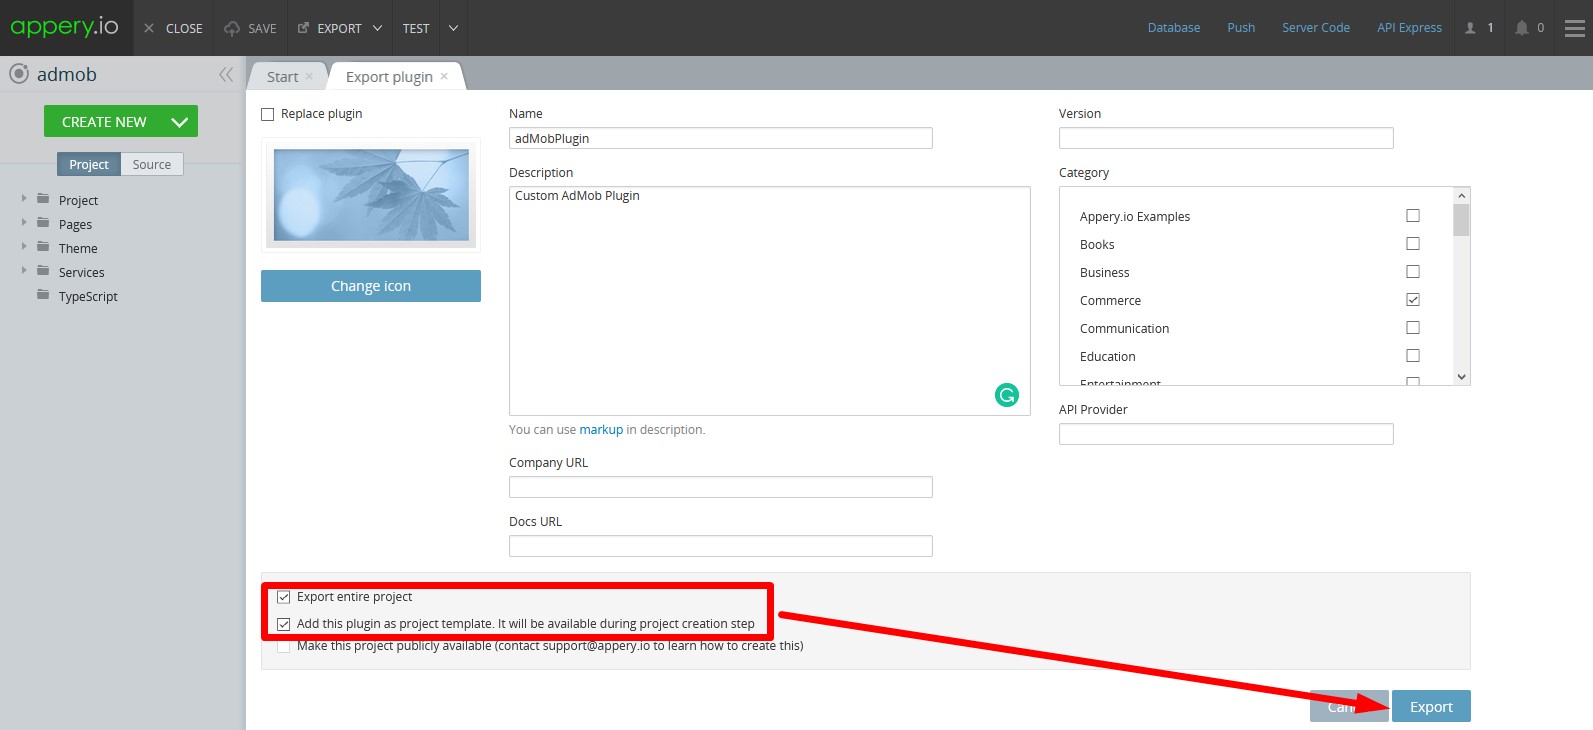The height and width of the screenshot is (730, 1593).
Task: Open the Database link
Action: point(1174,28)
